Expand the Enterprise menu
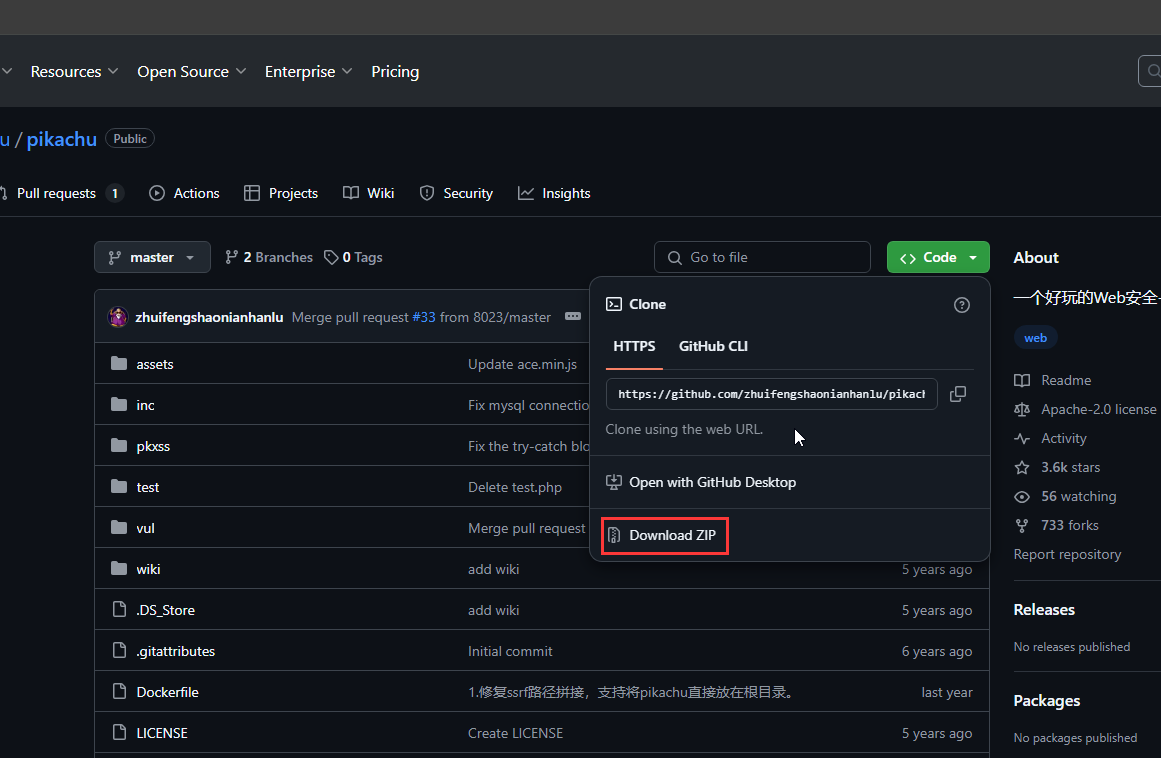The height and width of the screenshot is (758, 1161). (x=308, y=72)
